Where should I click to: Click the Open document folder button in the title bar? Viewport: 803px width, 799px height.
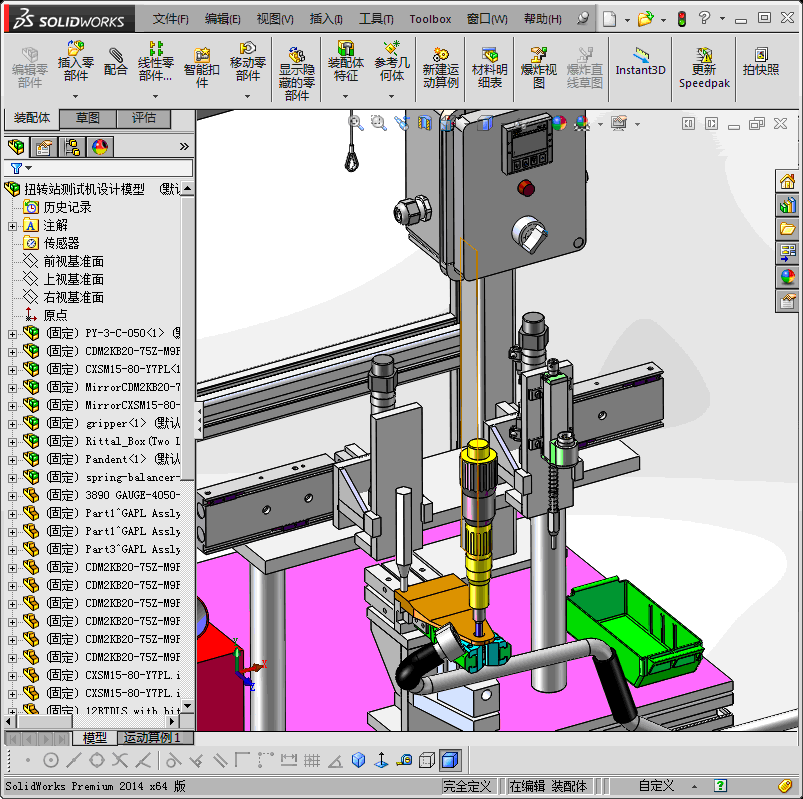click(x=645, y=19)
